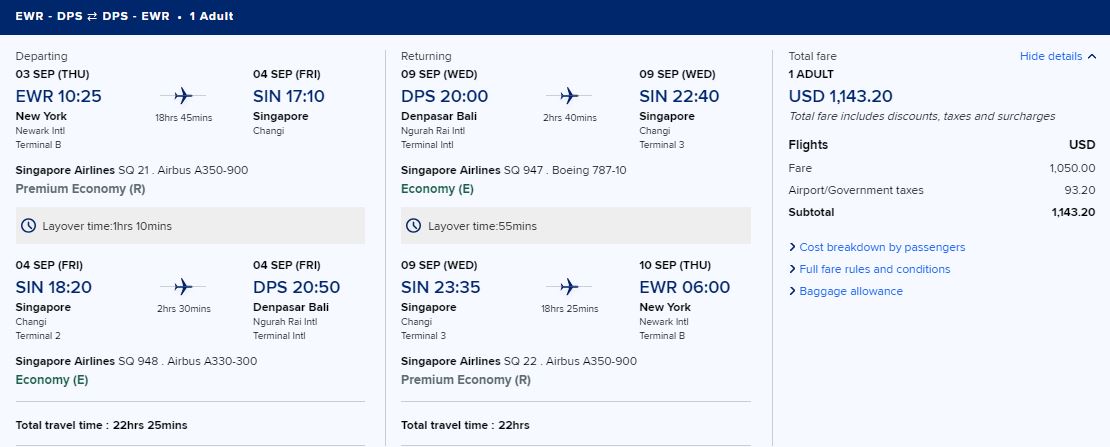Click clock icon beside 1hrs 10mins layover
This screenshot has width=1110, height=447.
29,226
